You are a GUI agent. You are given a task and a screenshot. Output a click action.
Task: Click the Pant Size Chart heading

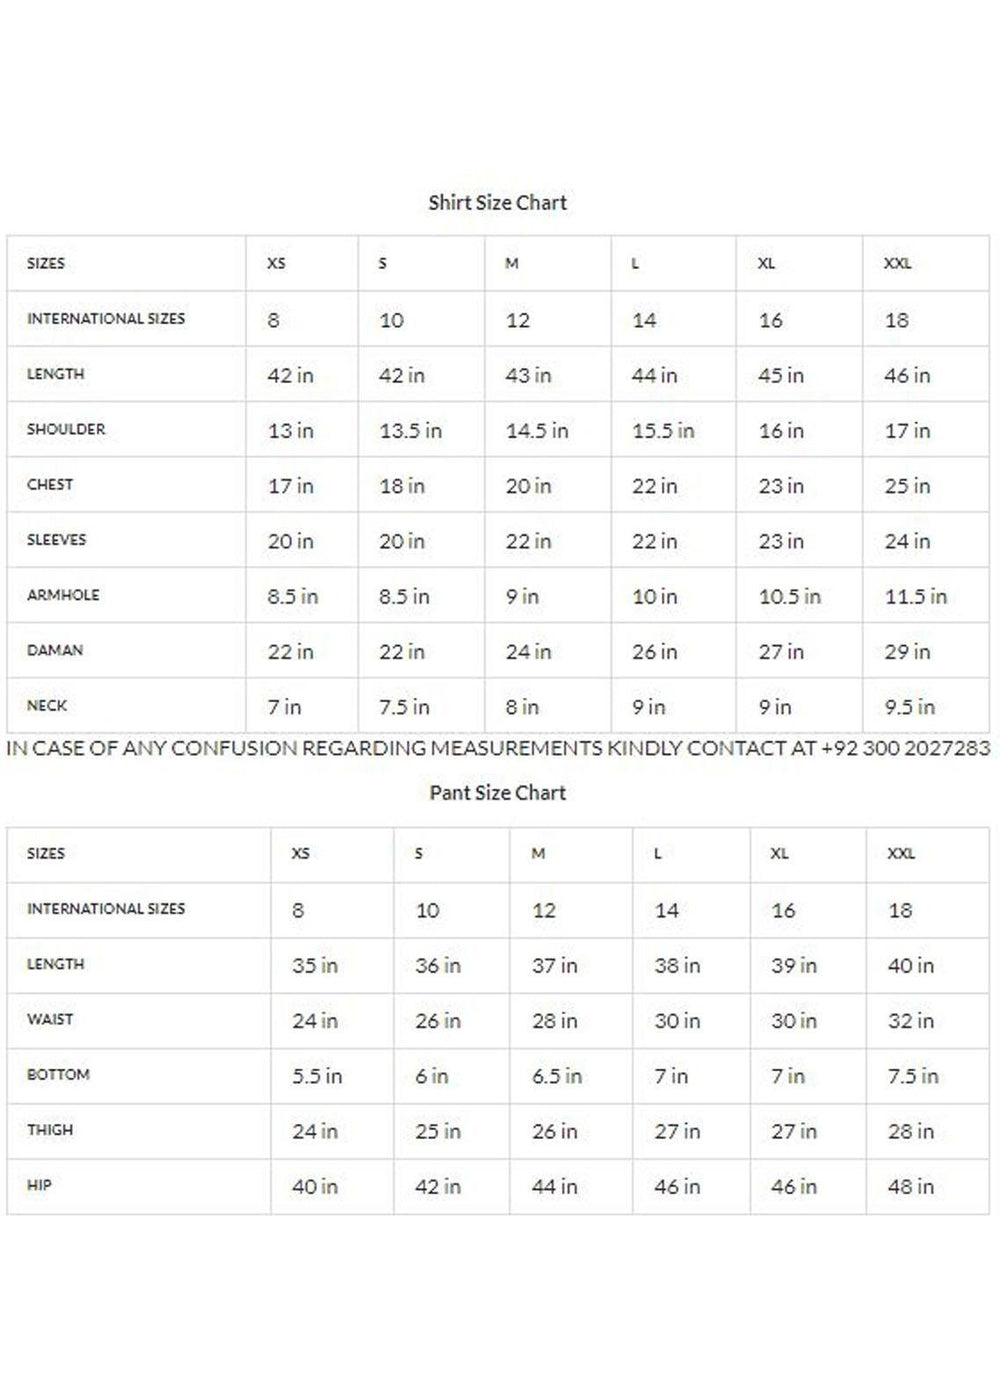[497, 793]
